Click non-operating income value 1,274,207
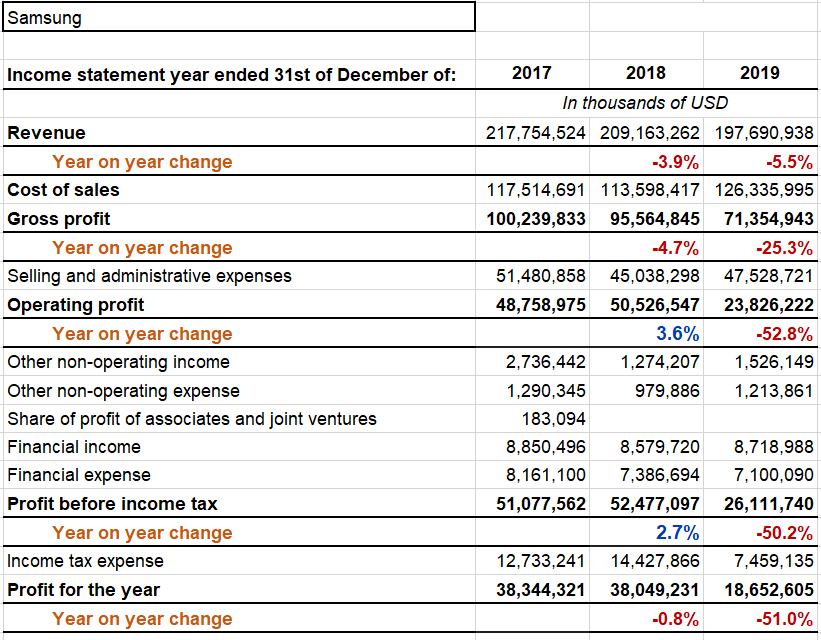The width and height of the screenshot is (821, 640). point(660,362)
